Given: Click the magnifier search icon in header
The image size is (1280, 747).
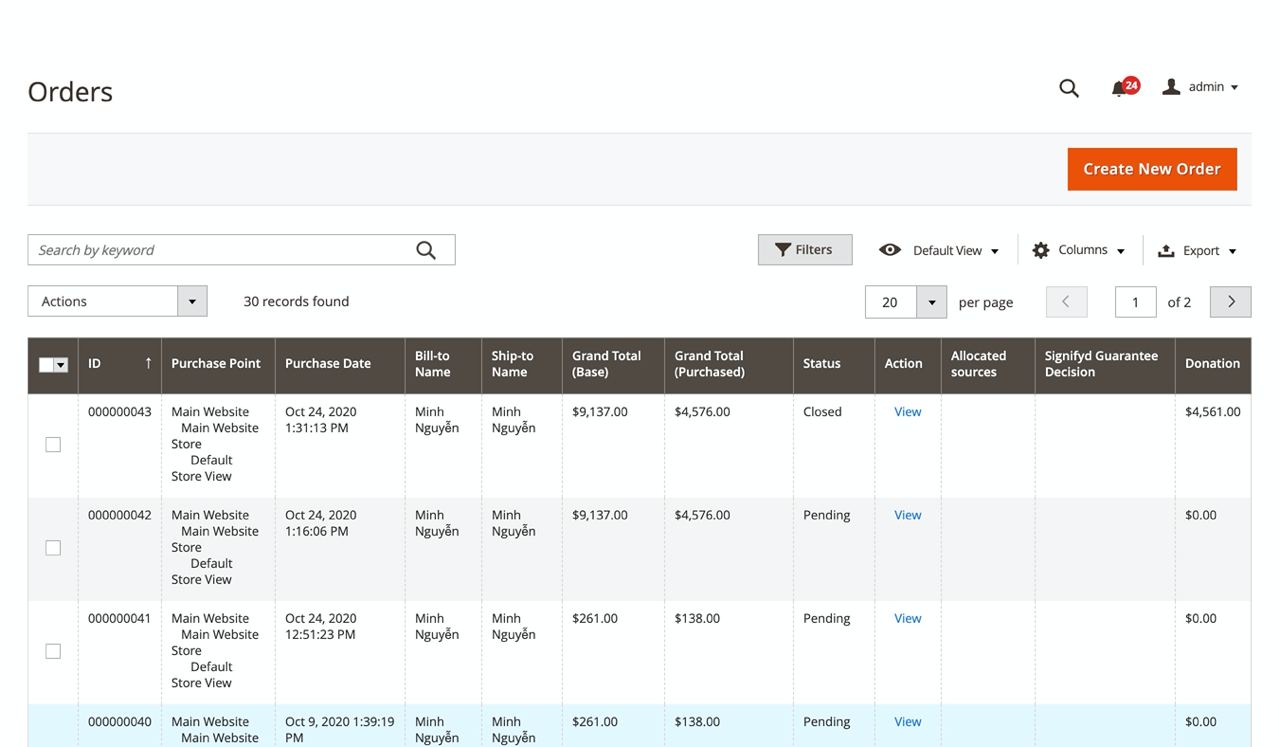Looking at the screenshot, I should point(1069,88).
